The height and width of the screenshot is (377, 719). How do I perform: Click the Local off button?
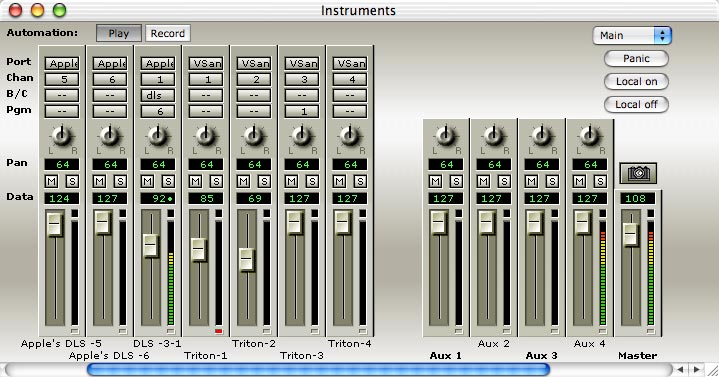click(636, 104)
